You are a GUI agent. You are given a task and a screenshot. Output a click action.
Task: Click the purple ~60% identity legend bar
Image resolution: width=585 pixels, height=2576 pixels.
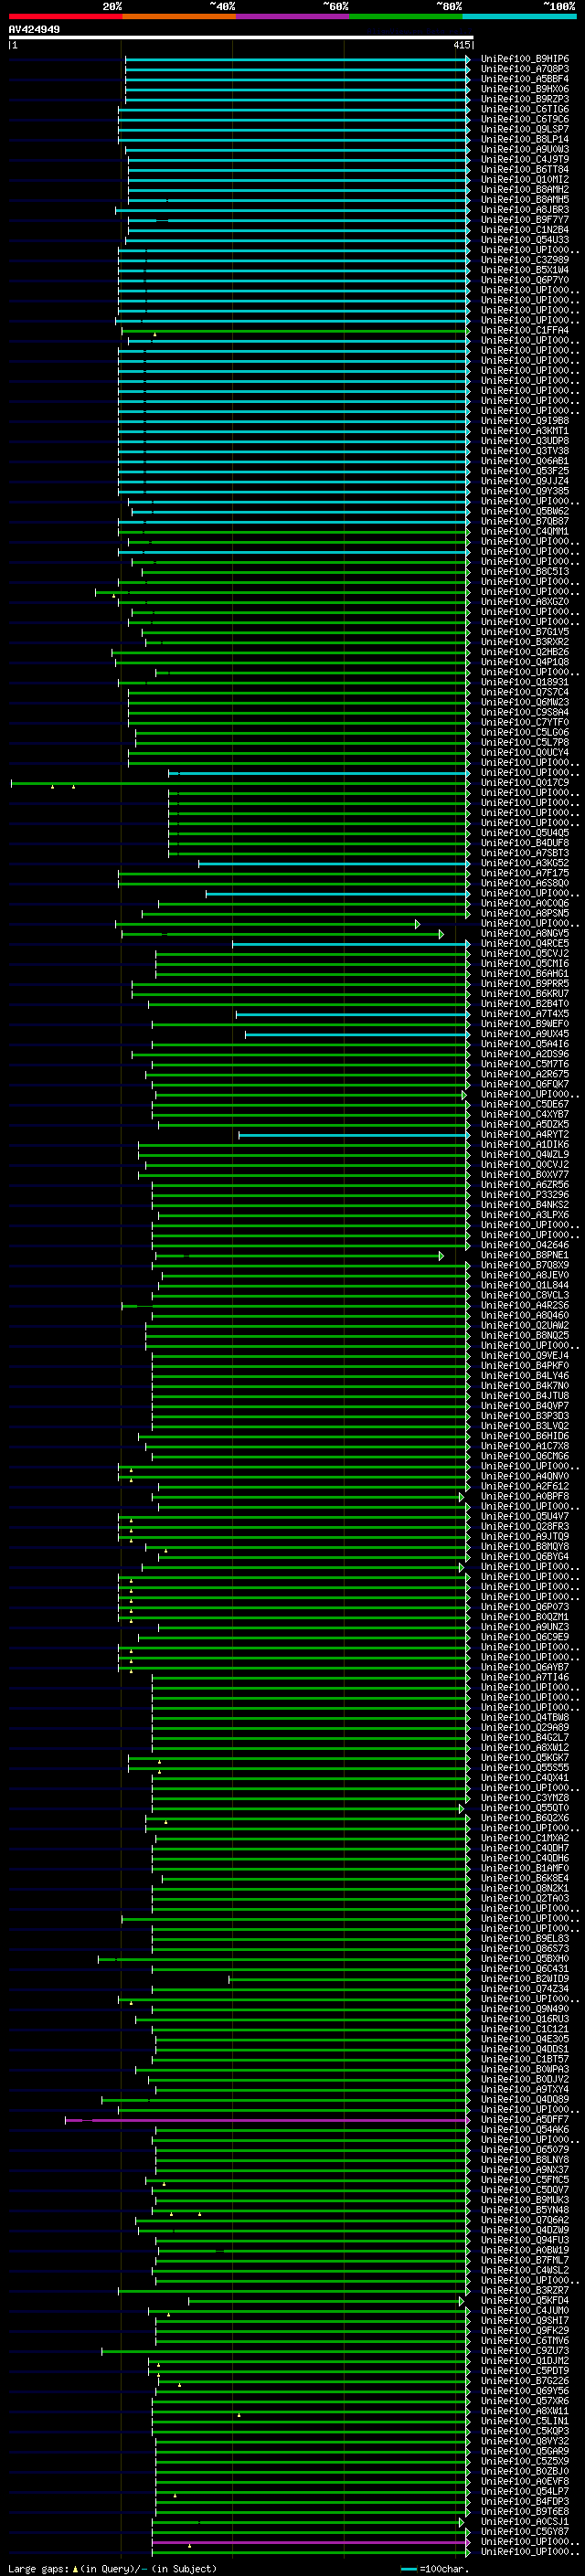pyautogui.click(x=292, y=16)
